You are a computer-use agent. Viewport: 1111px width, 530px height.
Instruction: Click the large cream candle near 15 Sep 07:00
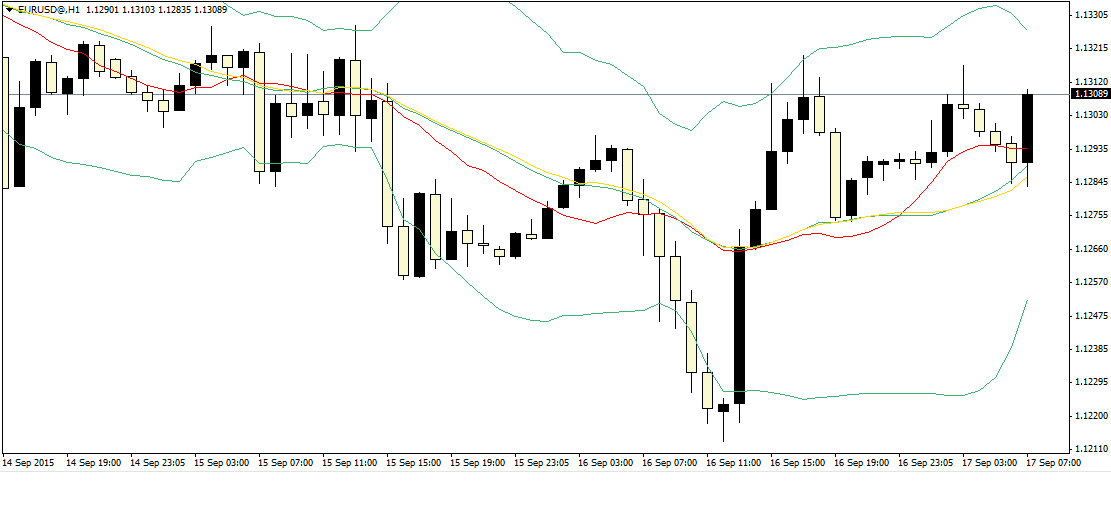(260, 110)
